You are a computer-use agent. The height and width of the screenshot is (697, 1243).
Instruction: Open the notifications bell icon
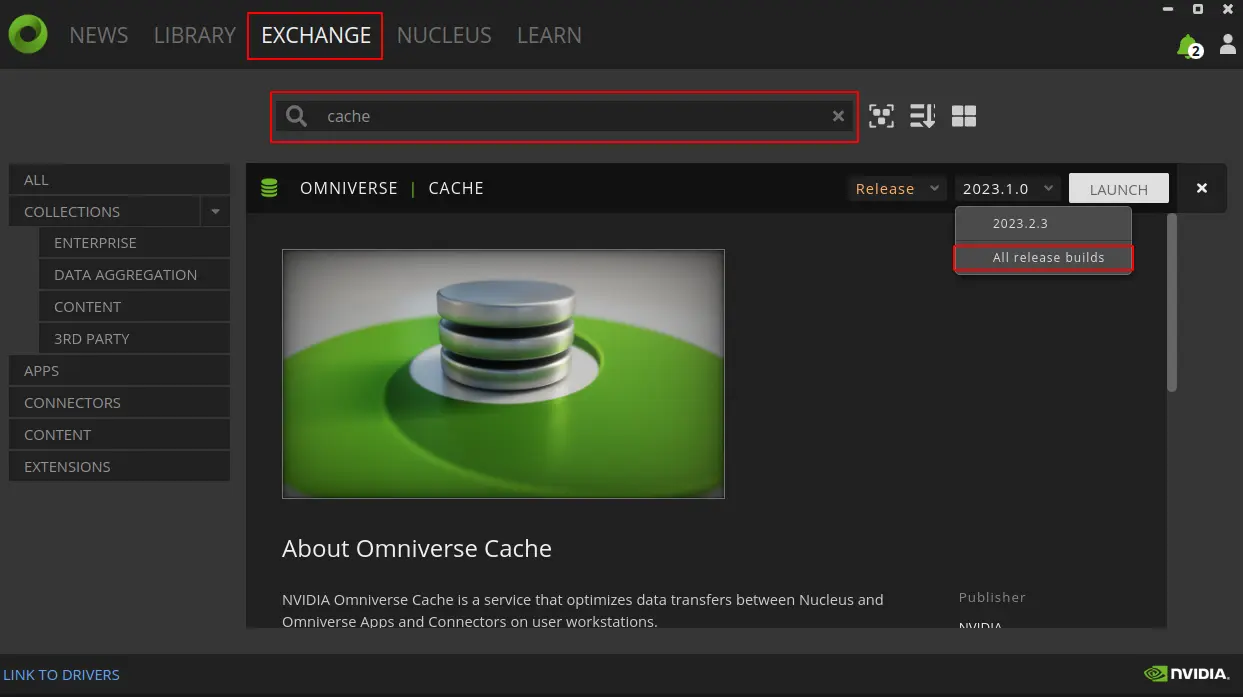(x=1187, y=45)
